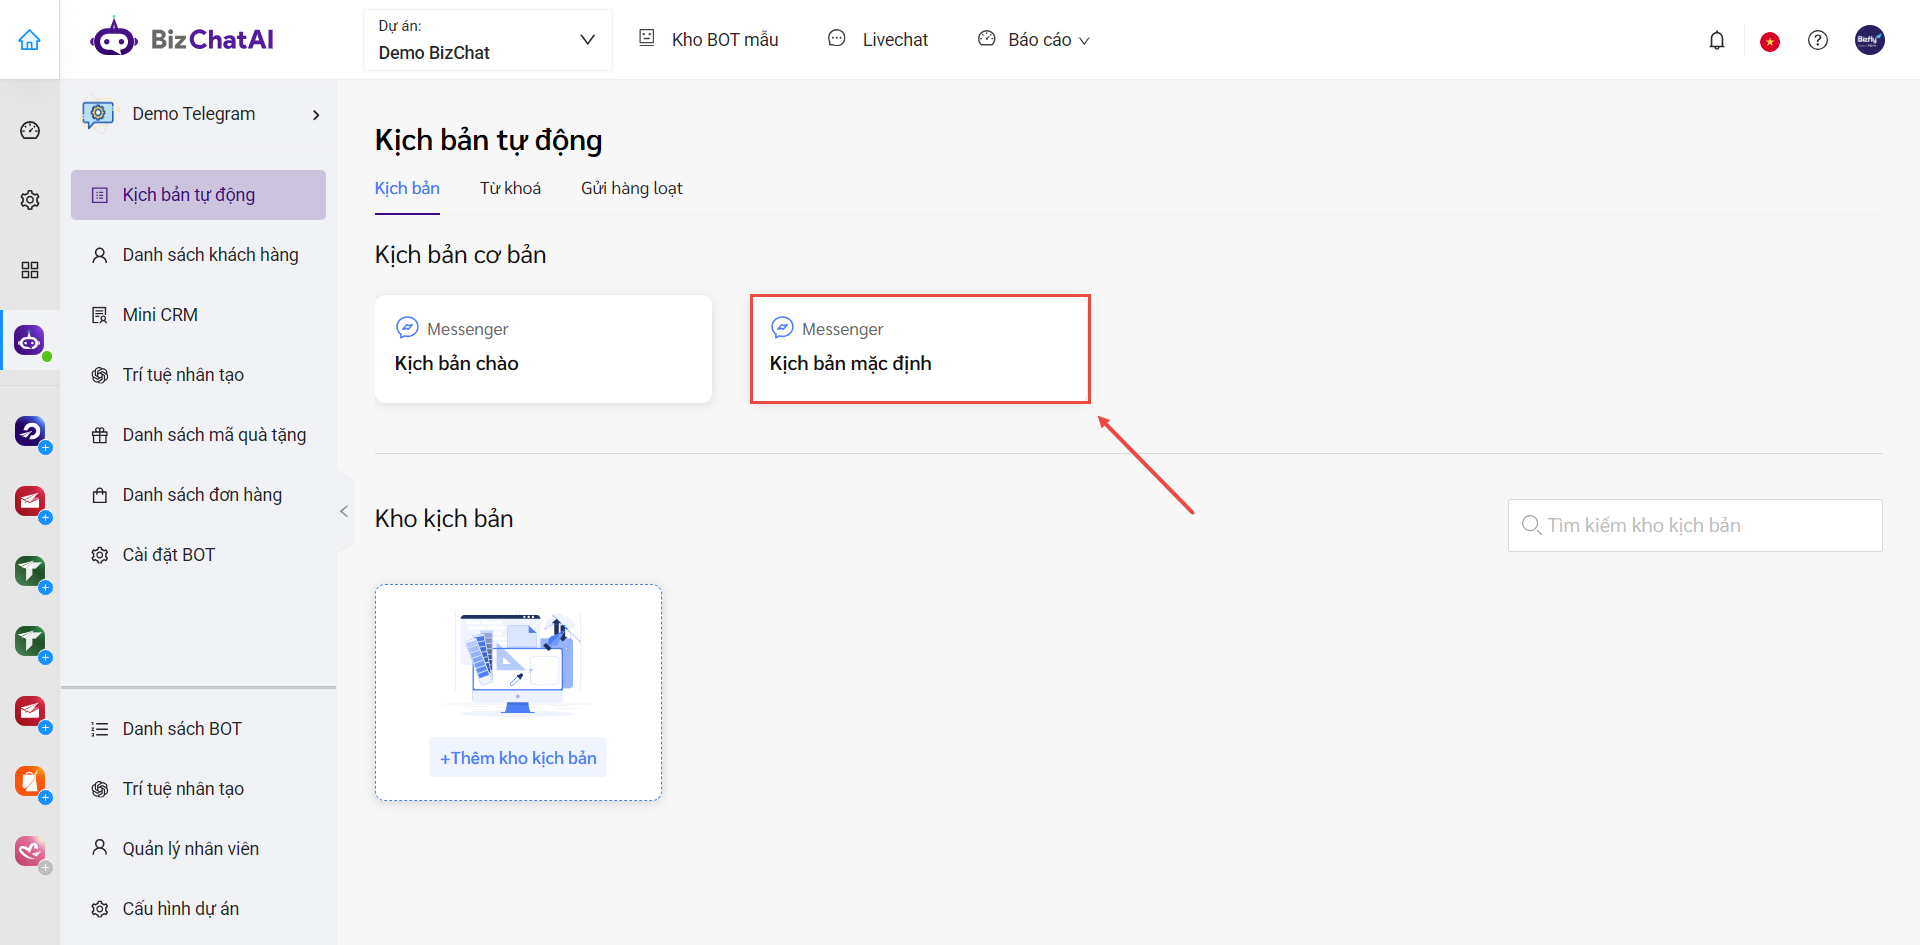Screen dimensions: 1920x945
Task: Click the Báo cáo gauge icon
Action: pos(987,38)
